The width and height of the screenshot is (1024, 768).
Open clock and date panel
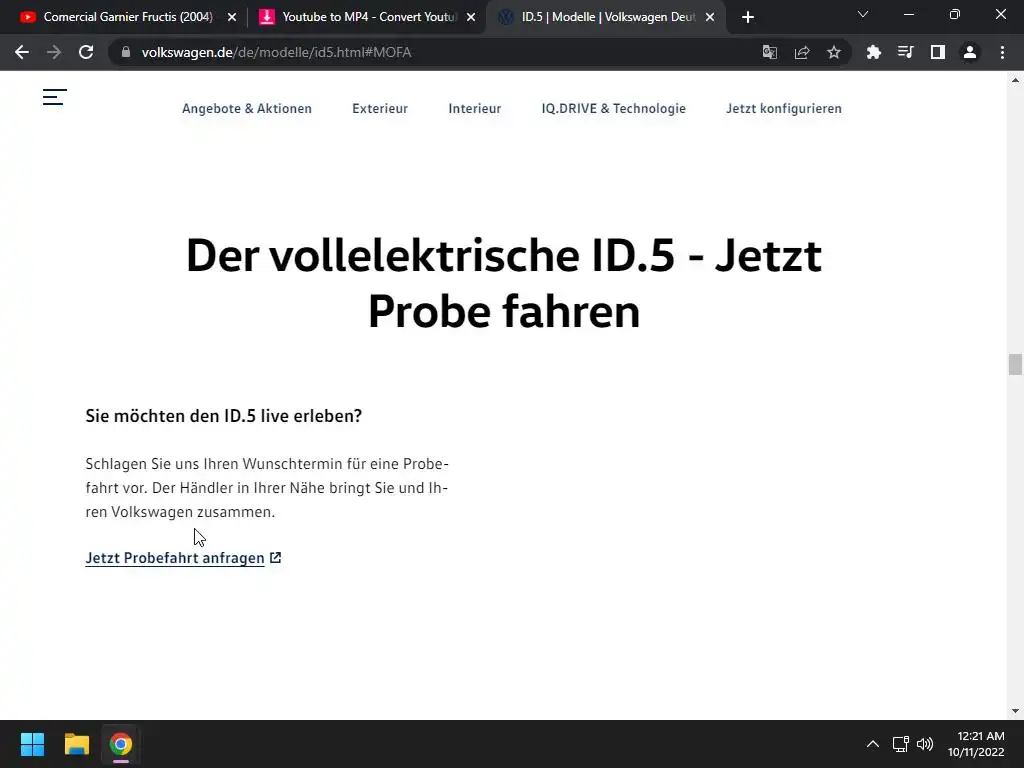[x=976, y=744]
